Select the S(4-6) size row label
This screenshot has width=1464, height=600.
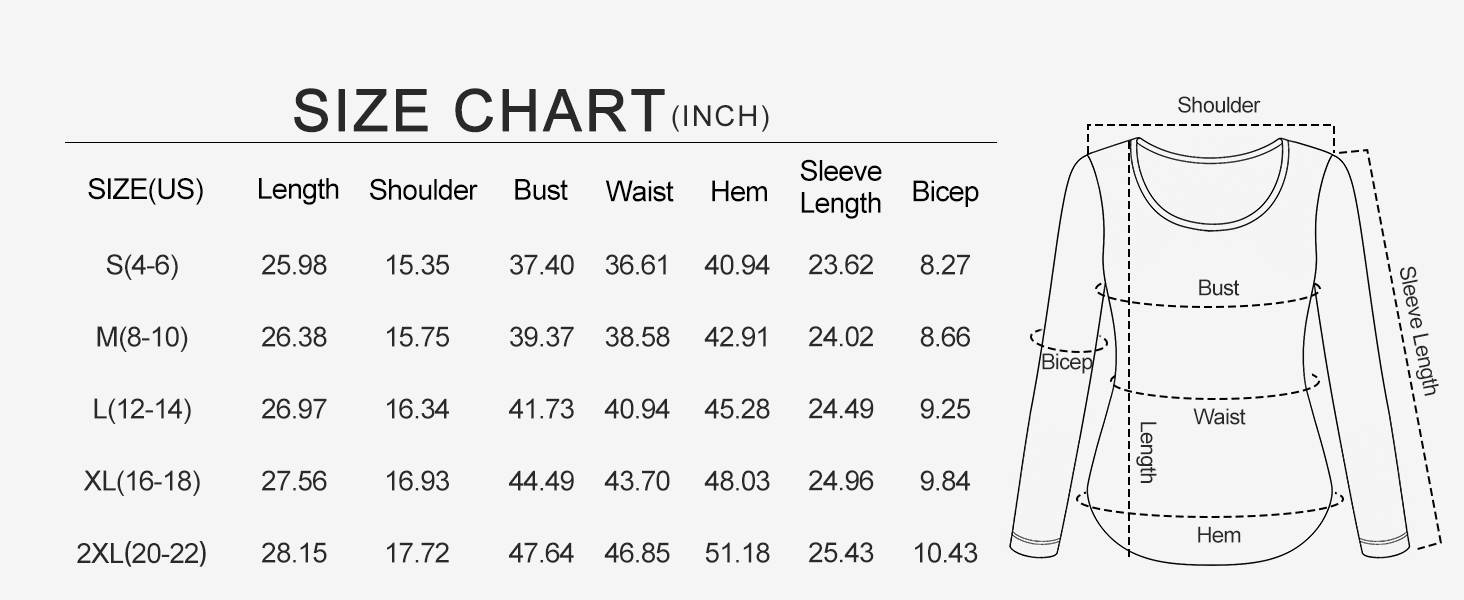click(x=142, y=265)
